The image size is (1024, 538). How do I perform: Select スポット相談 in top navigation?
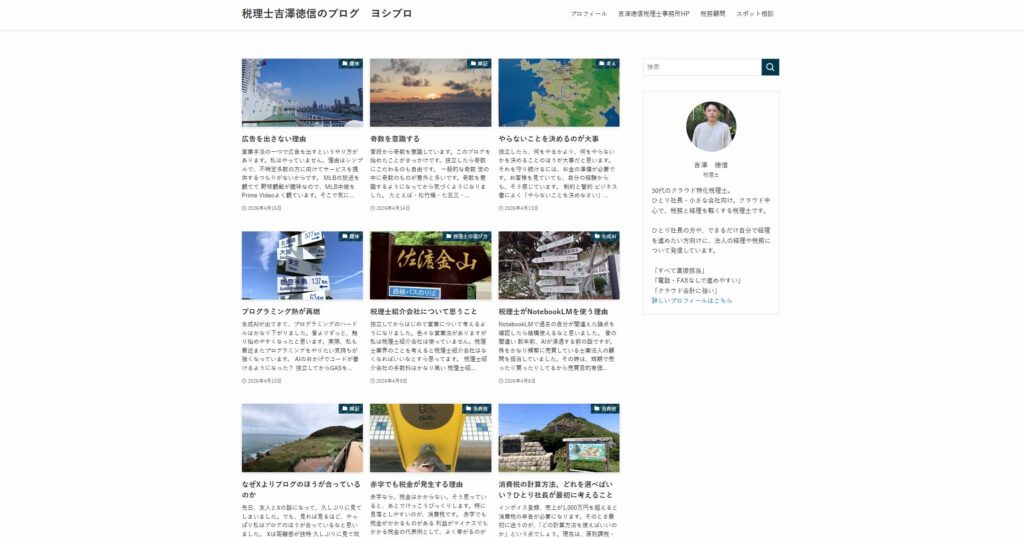[x=754, y=14]
